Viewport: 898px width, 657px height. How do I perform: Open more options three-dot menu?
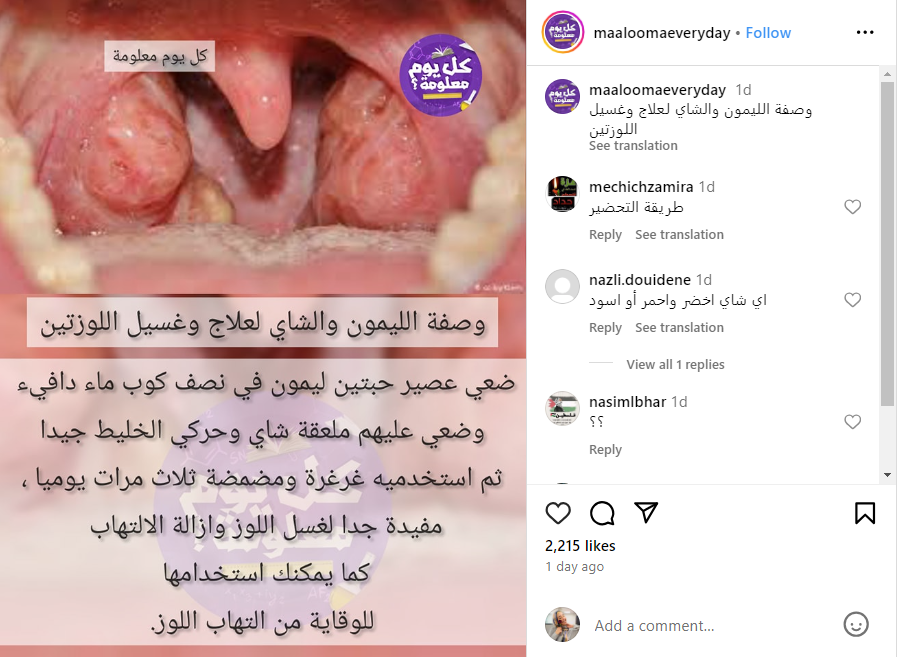pyautogui.click(x=865, y=33)
